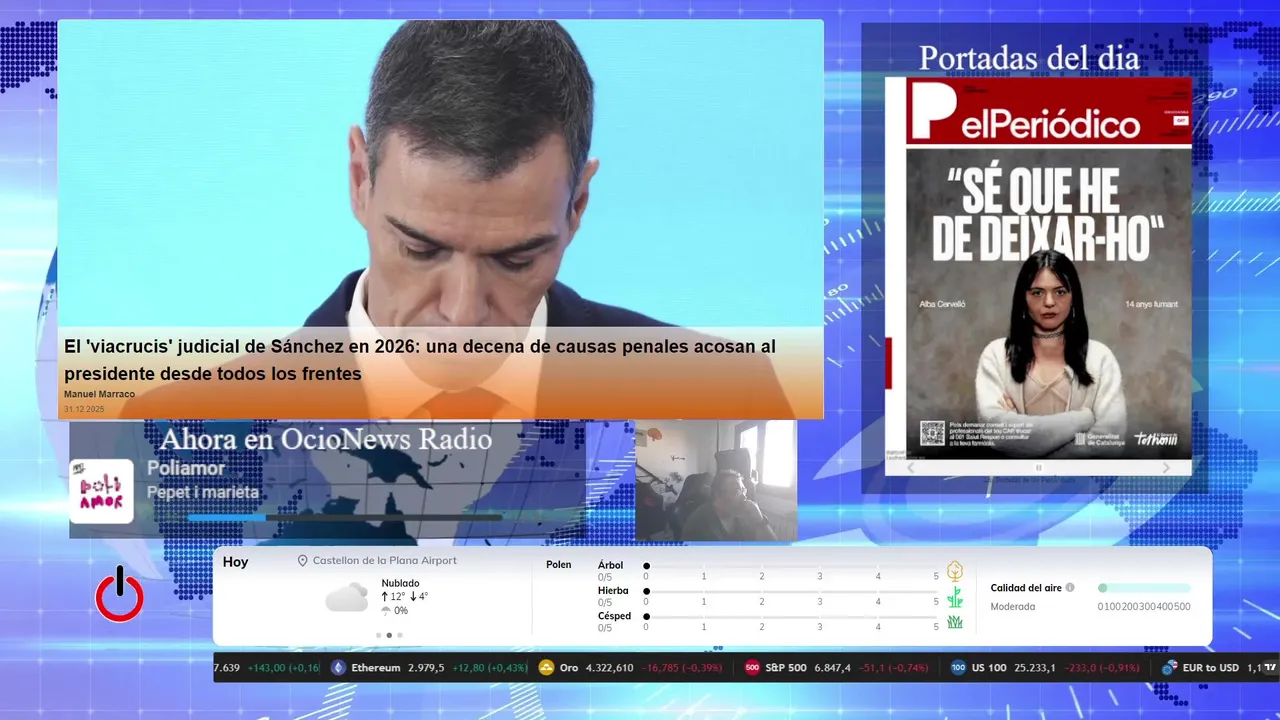Click the Ethereum coin icon in ticker
The image size is (1280, 720).
338,668
